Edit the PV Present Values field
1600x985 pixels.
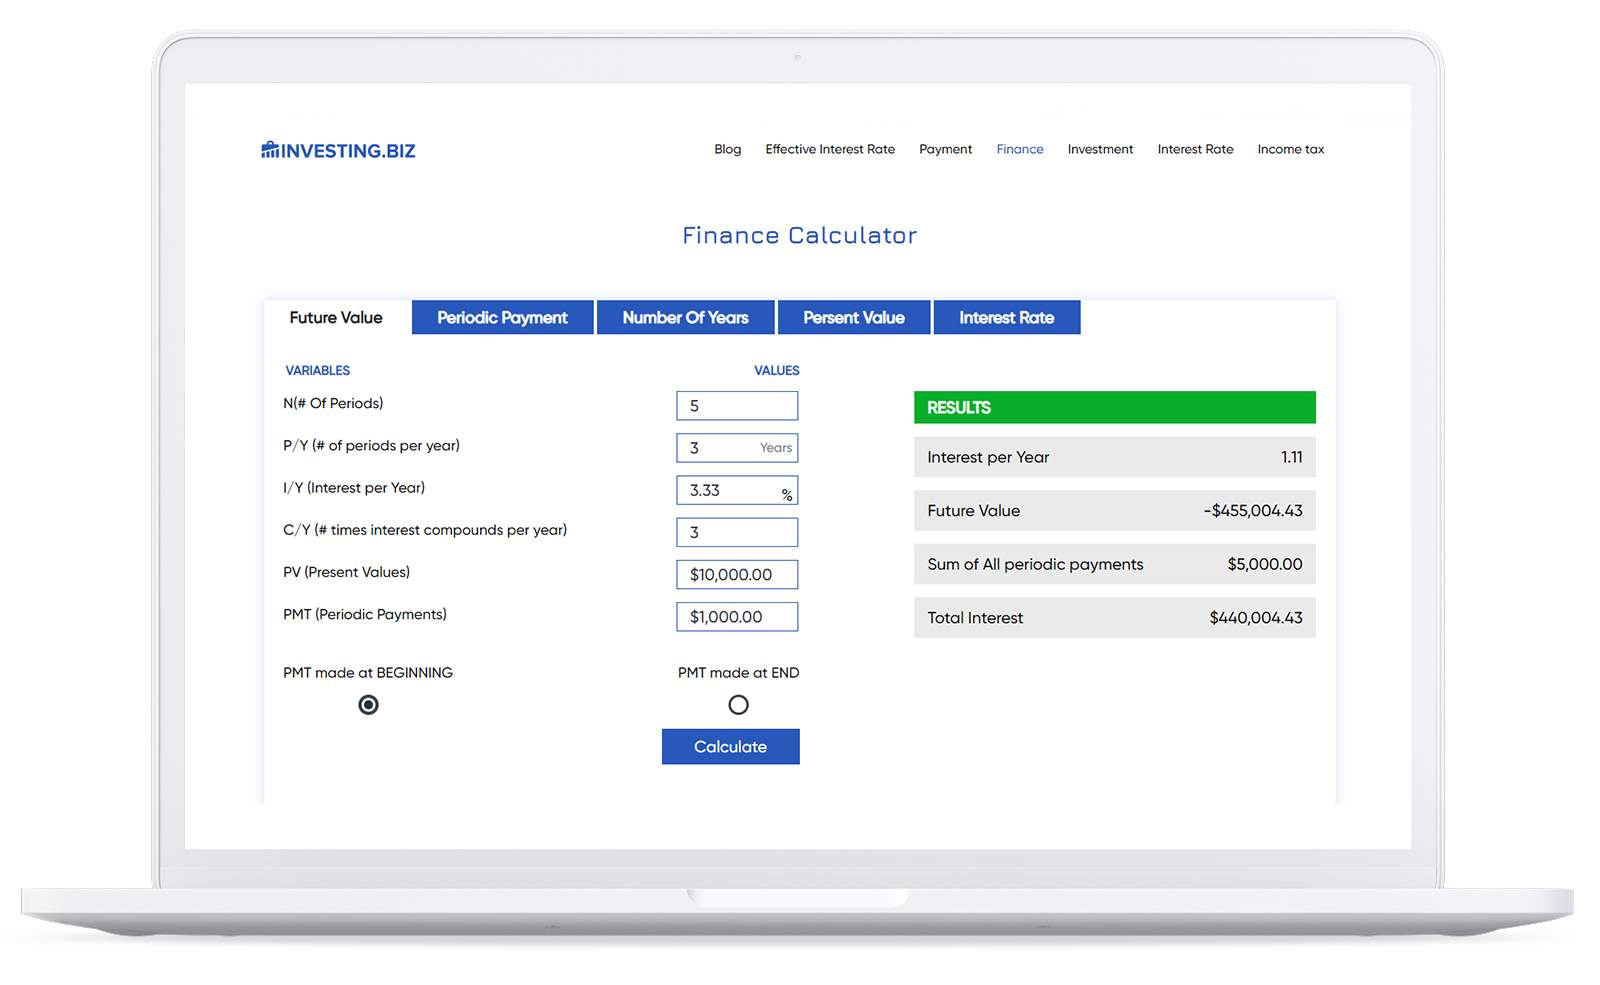(x=737, y=575)
